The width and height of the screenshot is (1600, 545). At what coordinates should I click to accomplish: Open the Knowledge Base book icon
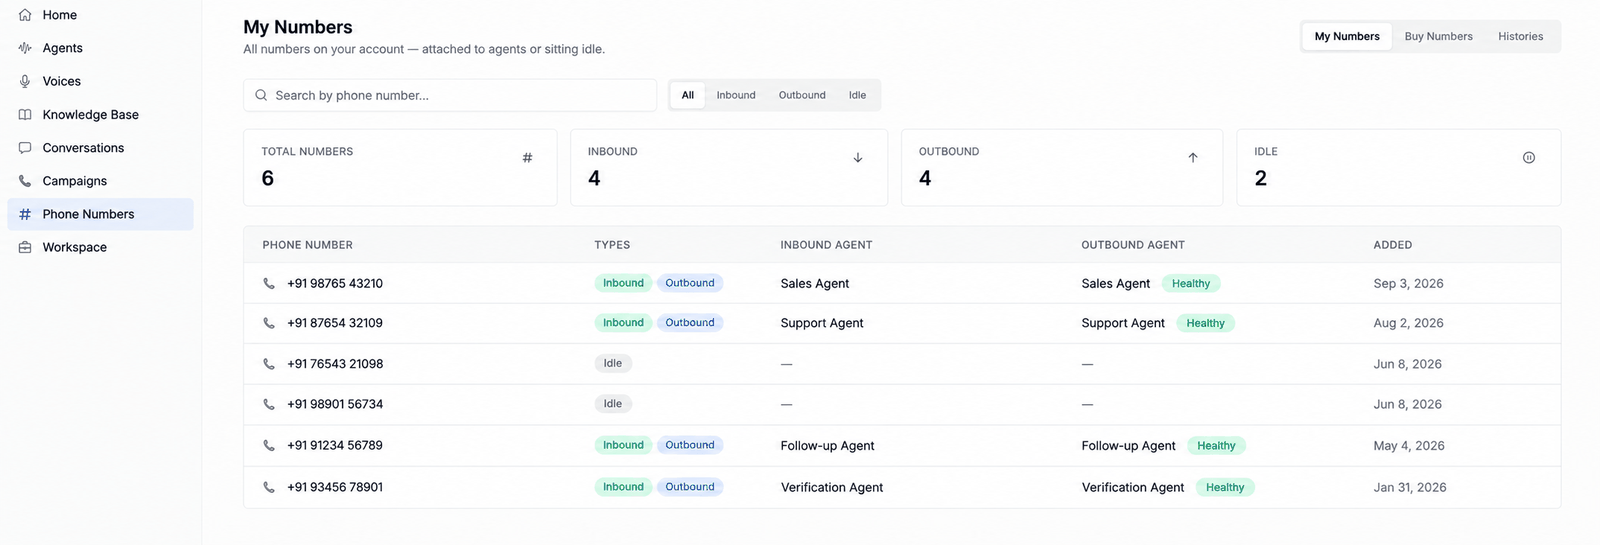(25, 115)
